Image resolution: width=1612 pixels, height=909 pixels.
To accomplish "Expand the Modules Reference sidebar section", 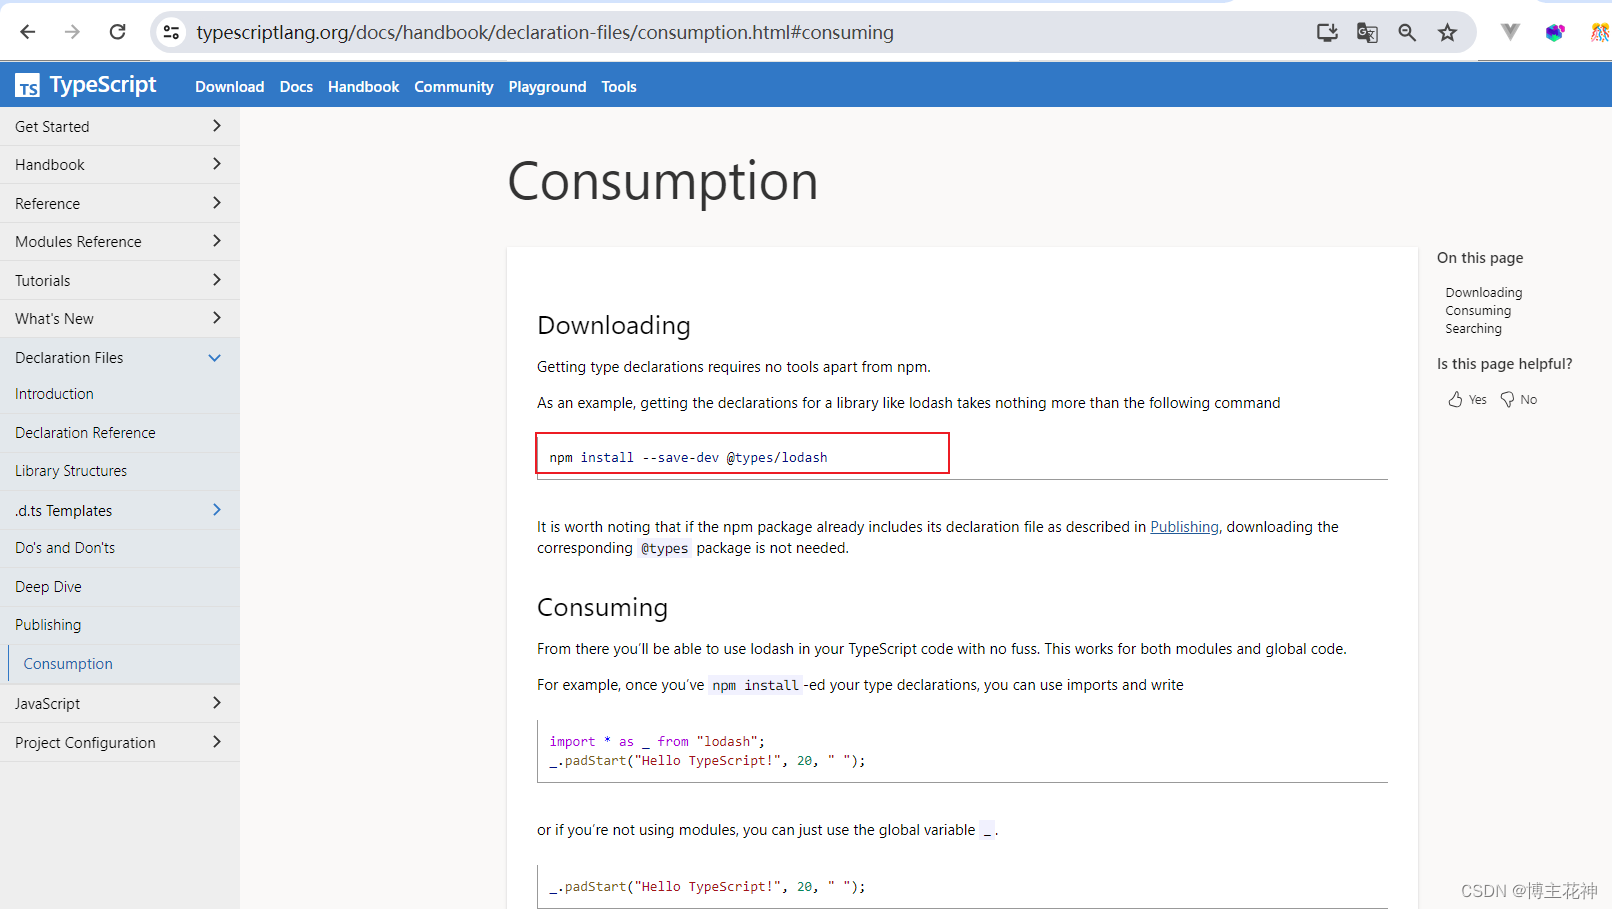I will coord(120,241).
